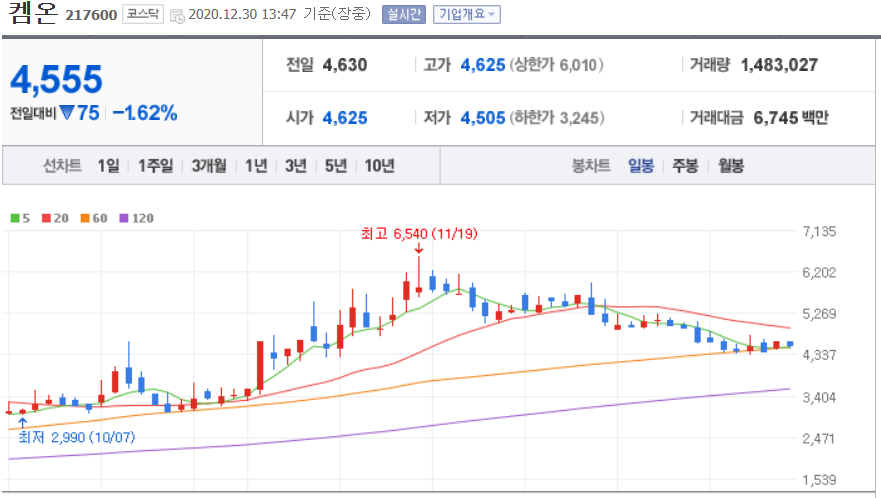
Task: Click the 저가 value 4,505
Action: pyautogui.click(x=483, y=118)
